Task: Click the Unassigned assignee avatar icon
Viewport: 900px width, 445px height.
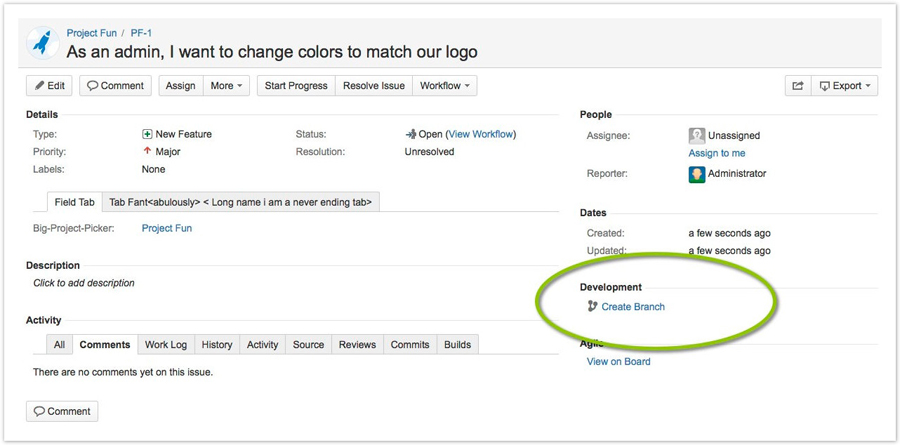Action: [697, 135]
